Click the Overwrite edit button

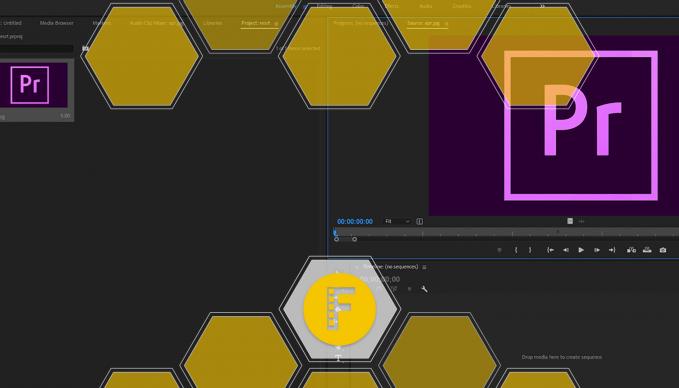pos(647,250)
